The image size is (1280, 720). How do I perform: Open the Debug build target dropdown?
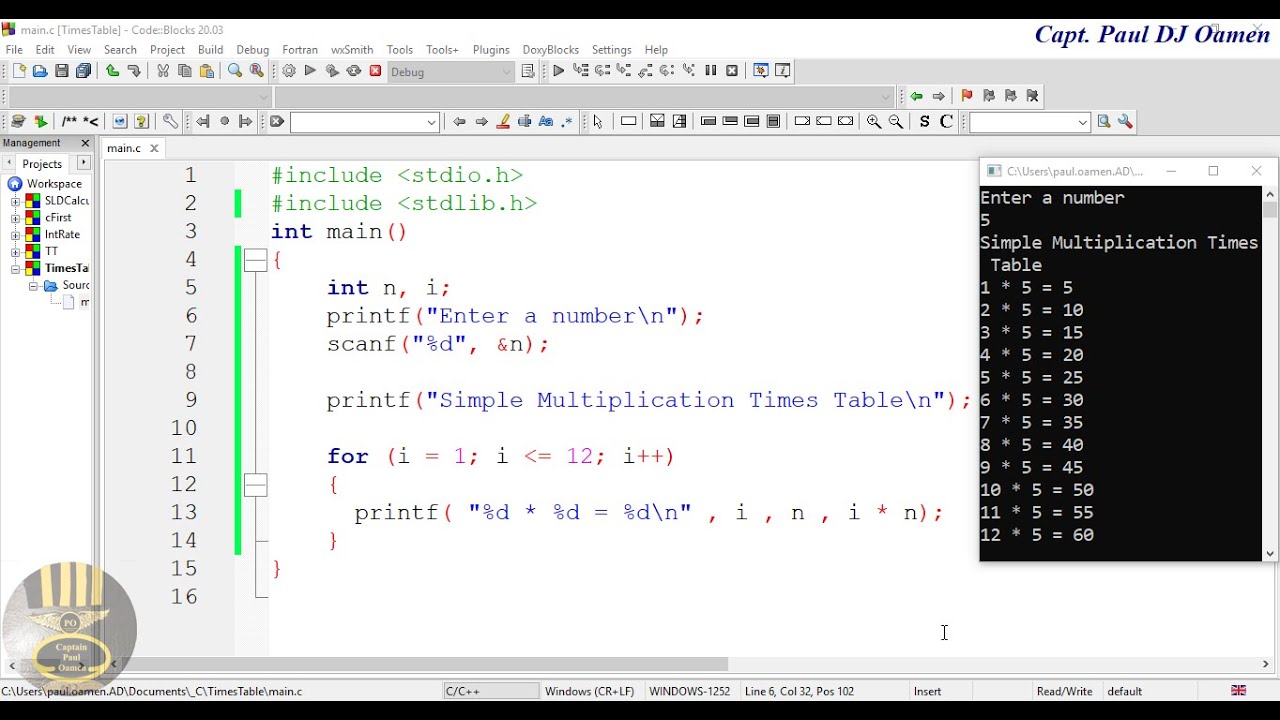[x=451, y=72]
